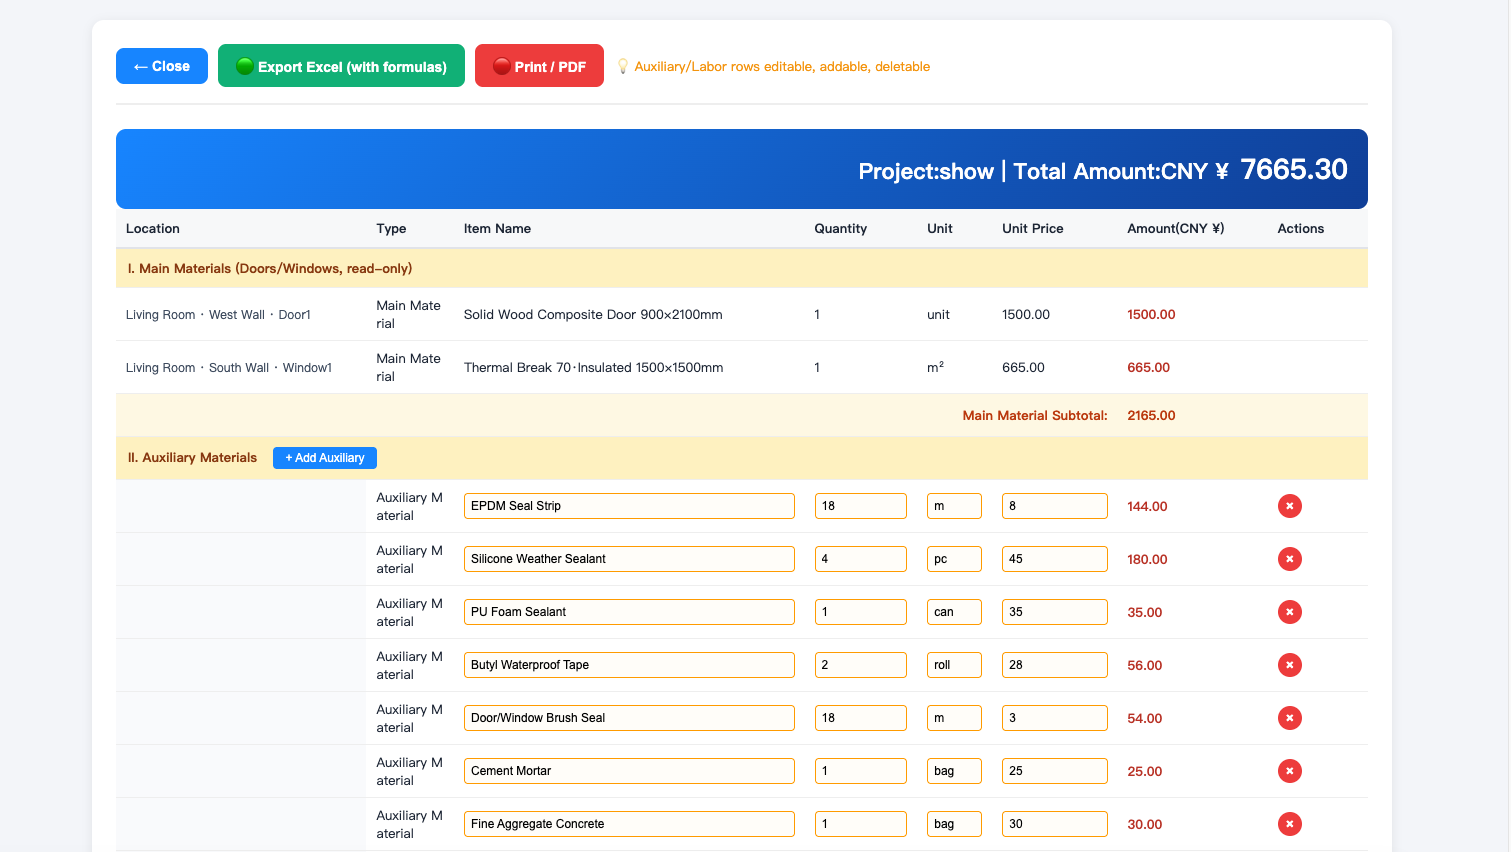Edit the Silicone Weather Sealant name field

pos(629,559)
